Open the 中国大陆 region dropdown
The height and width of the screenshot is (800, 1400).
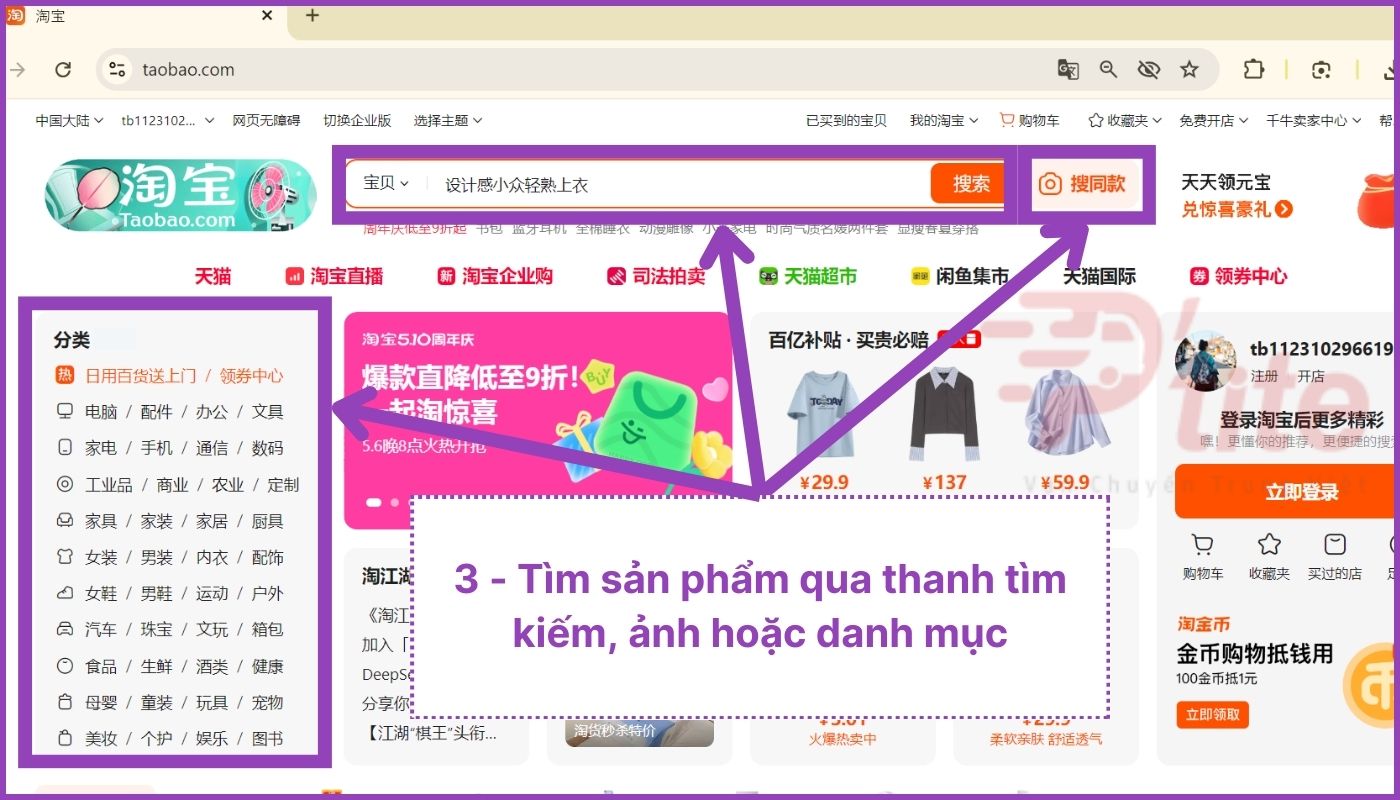tap(69, 120)
